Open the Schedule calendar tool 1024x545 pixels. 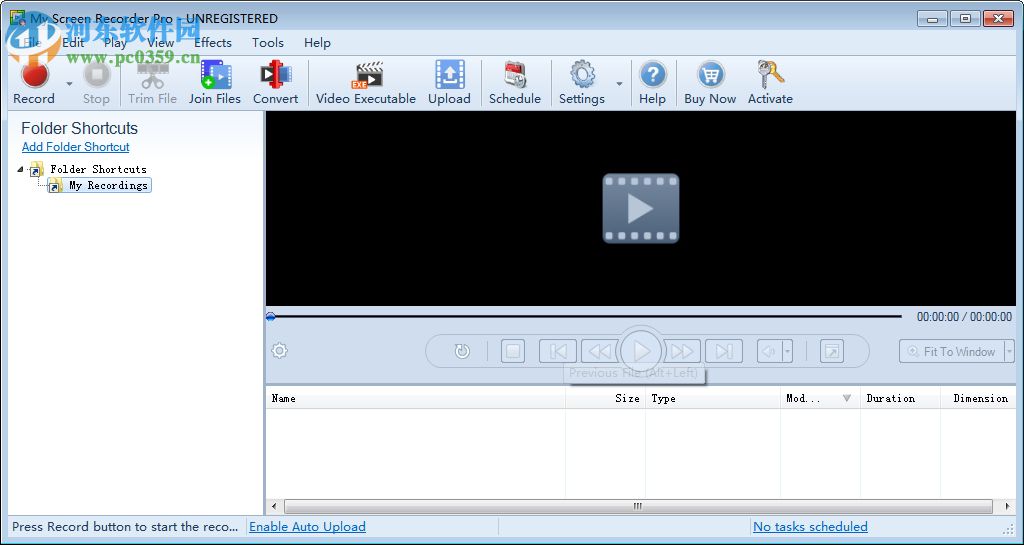pyautogui.click(x=515, y=83)
